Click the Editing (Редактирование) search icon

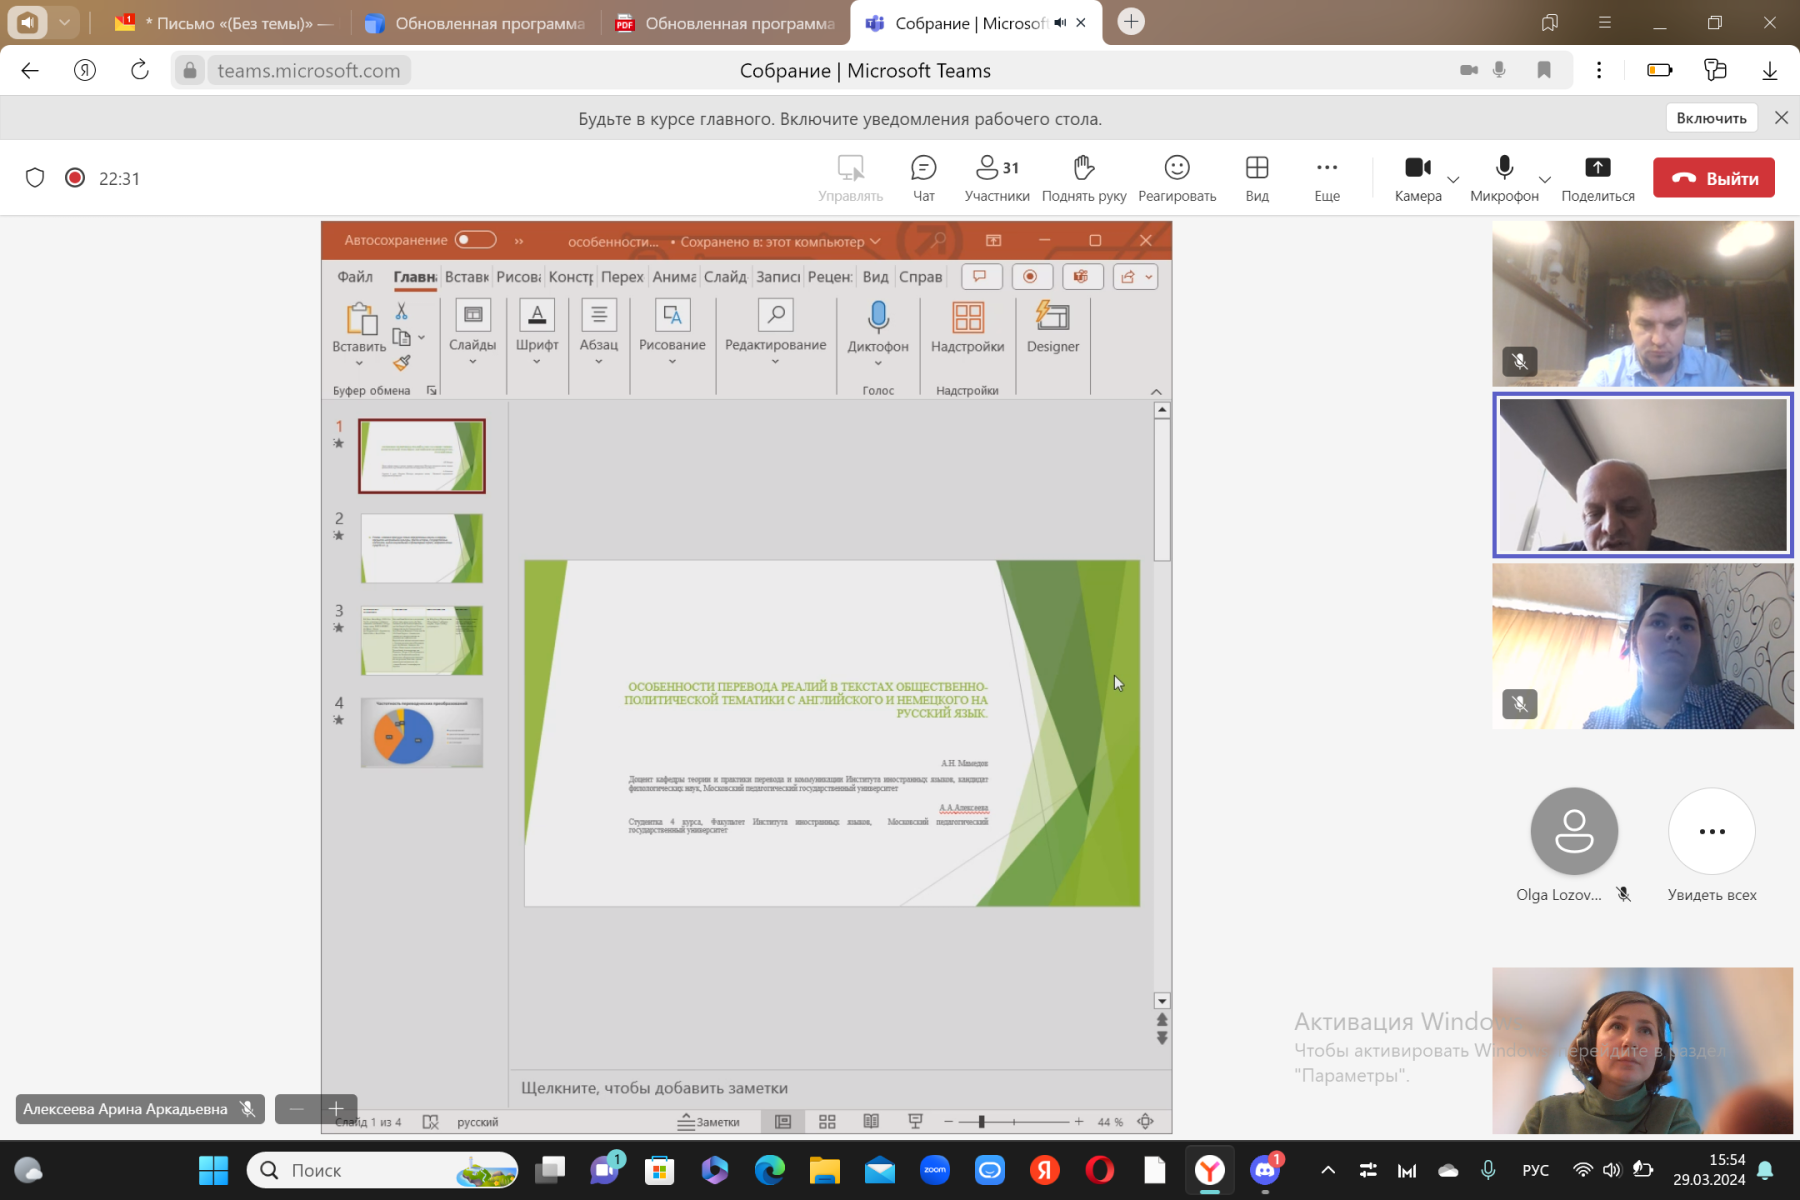pyautogui.click(x=775, y=315)
